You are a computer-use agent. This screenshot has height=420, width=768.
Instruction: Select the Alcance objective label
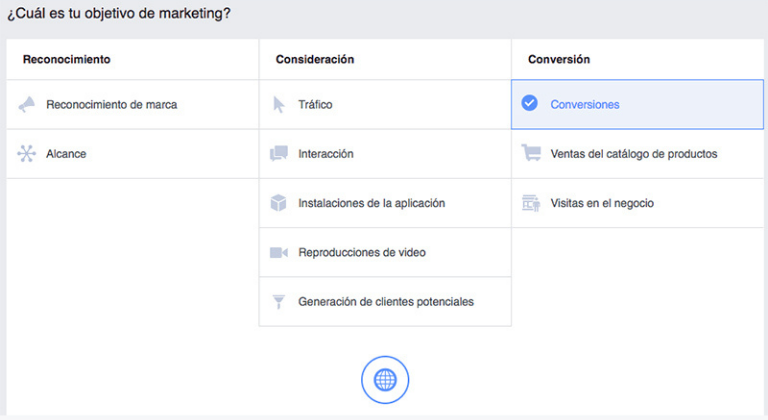66,154
